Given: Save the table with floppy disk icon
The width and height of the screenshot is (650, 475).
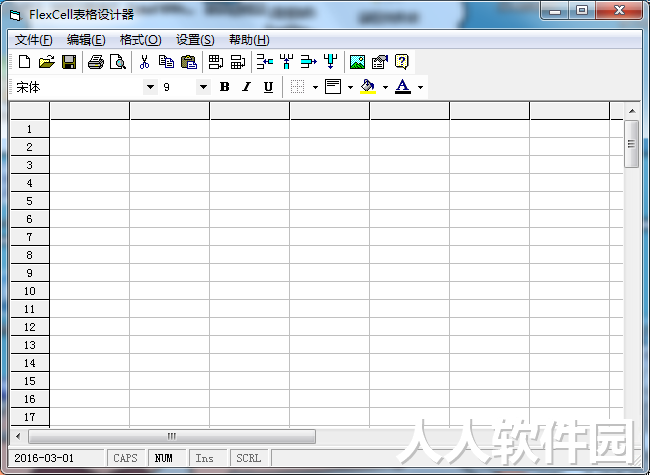Looking at the screenshot, I should coord(69,62).
